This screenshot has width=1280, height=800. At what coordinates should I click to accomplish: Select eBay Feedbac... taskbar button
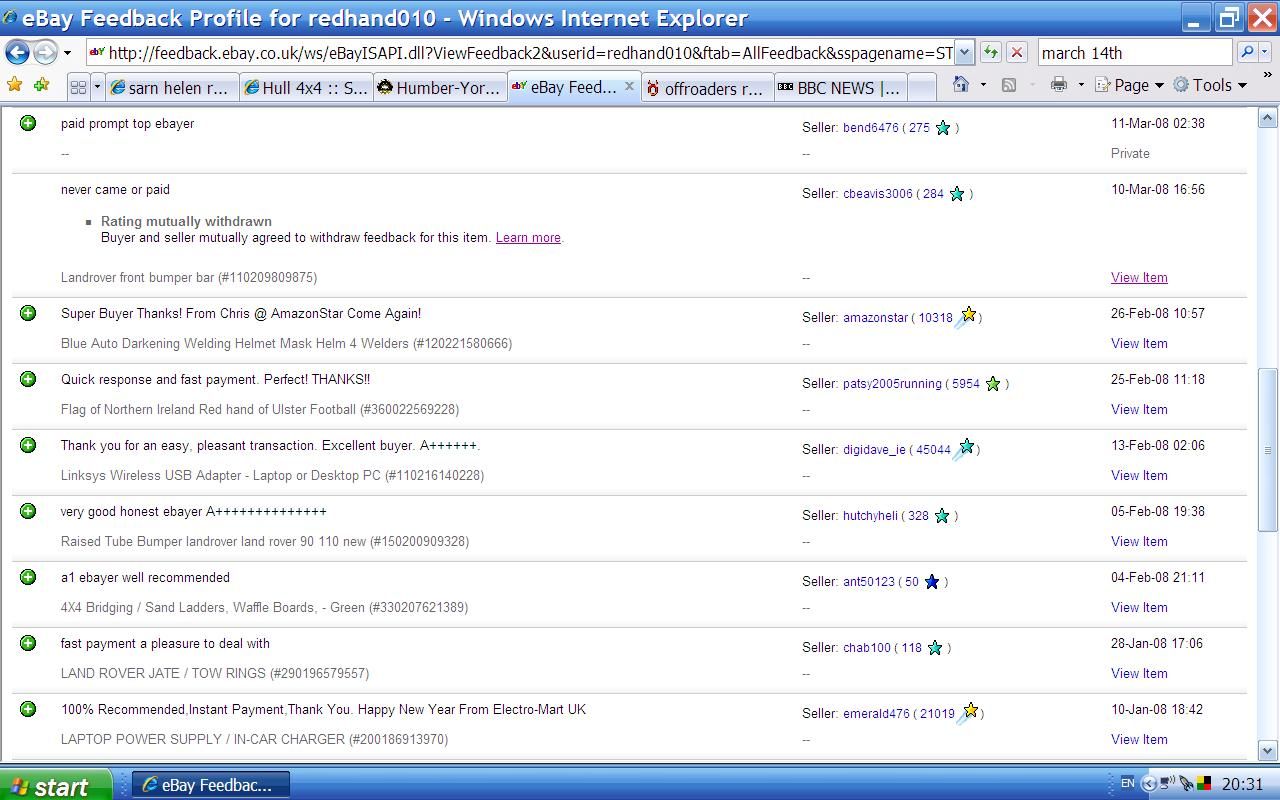tap(212, 785)
